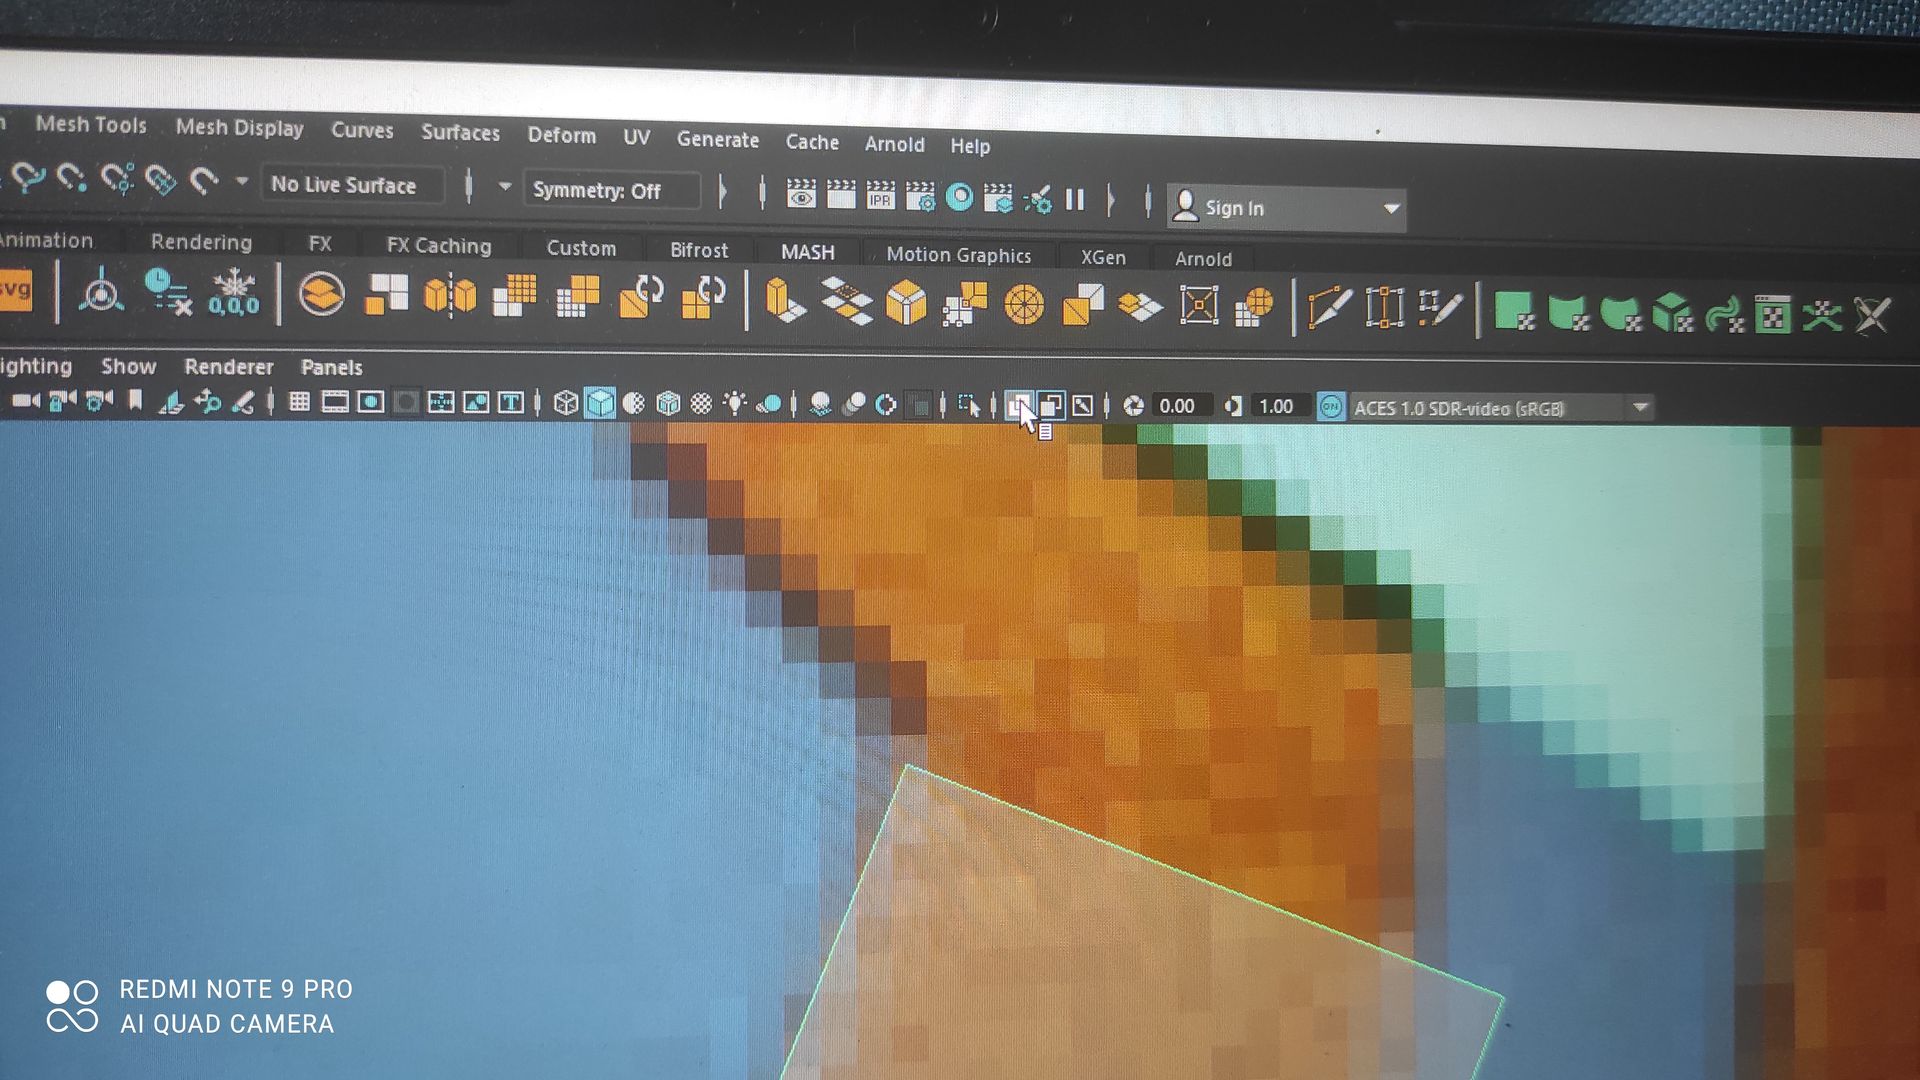
Task: Toggle use all lights bulb icon
Action: (735, 403)
